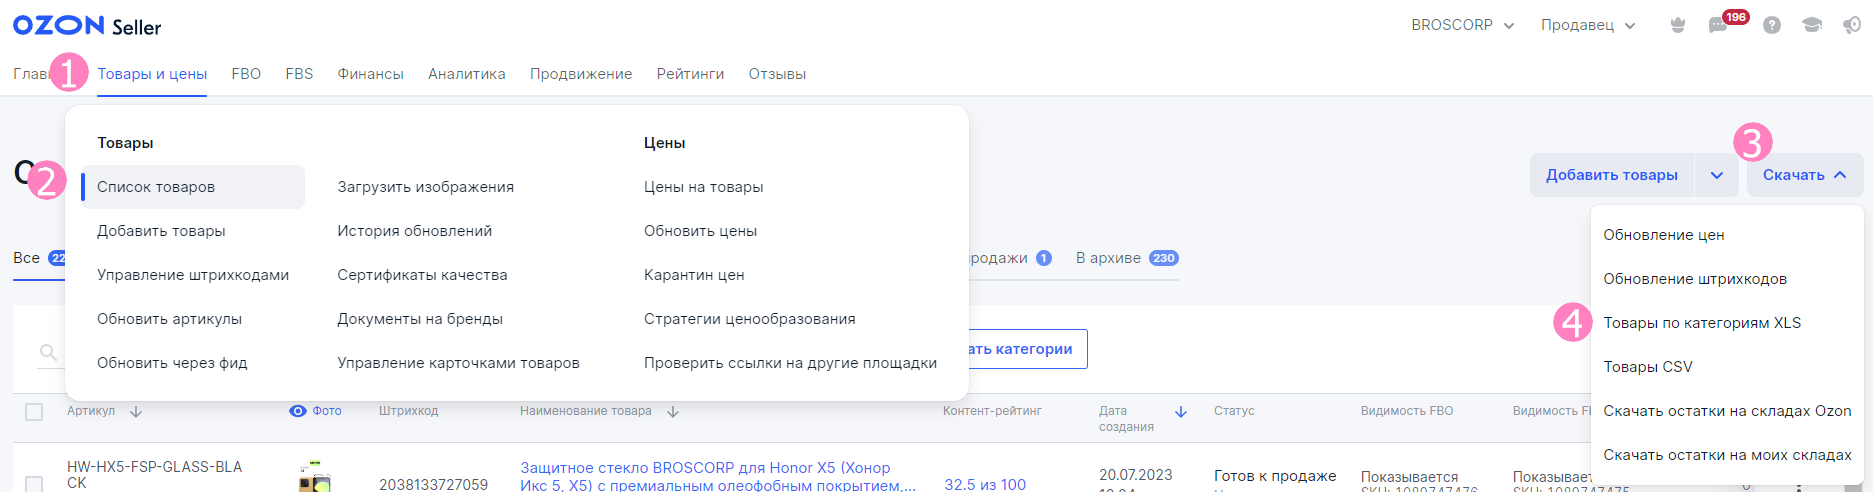The image size is (1873, 492).
Task: Open the OZON Seller logo homepage
Action: (x=87, y=25)
